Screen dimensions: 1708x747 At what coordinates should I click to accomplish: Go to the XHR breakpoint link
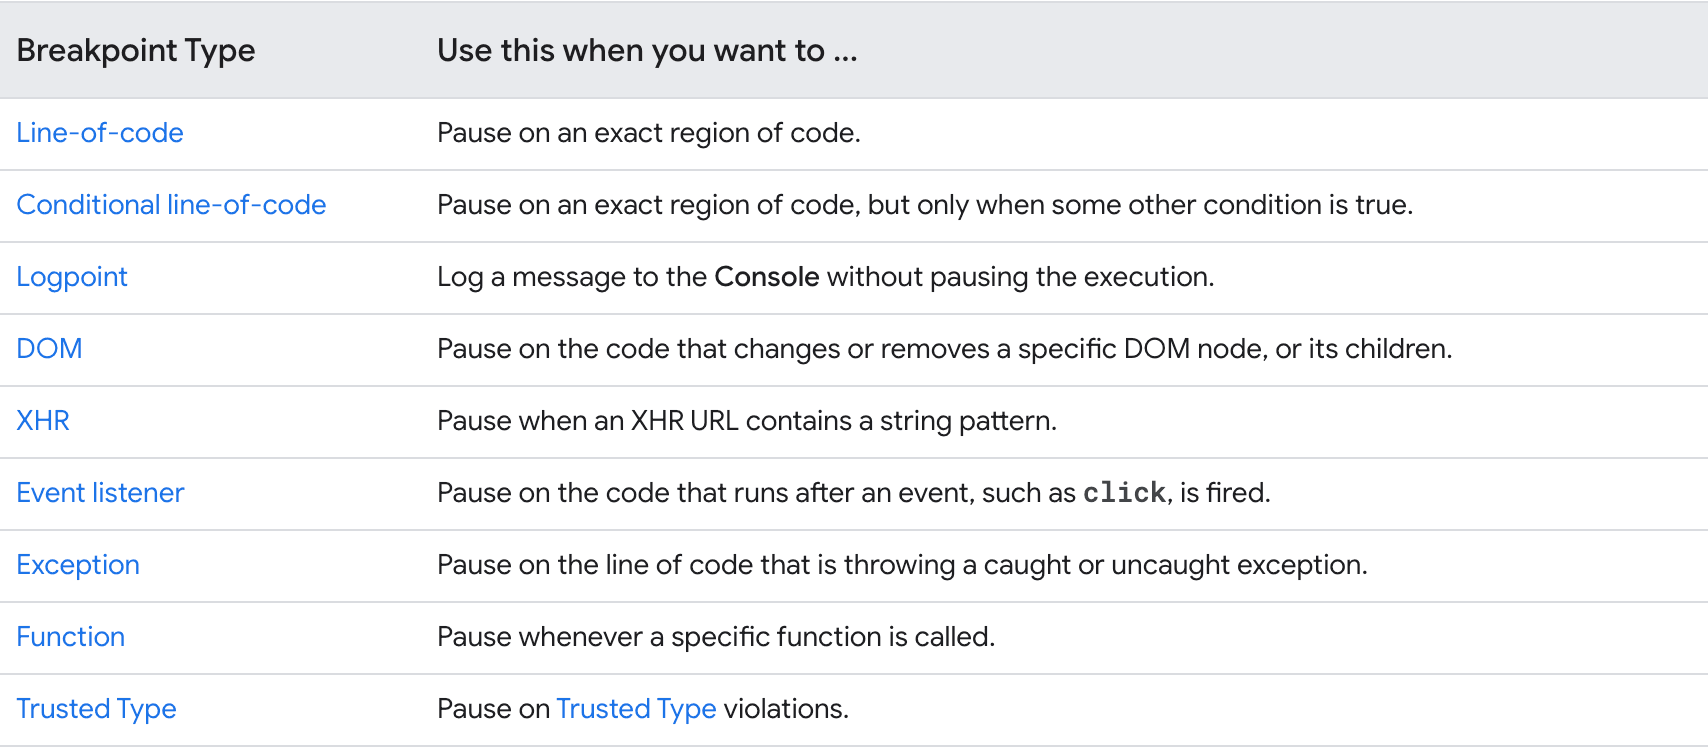[43, 421]
